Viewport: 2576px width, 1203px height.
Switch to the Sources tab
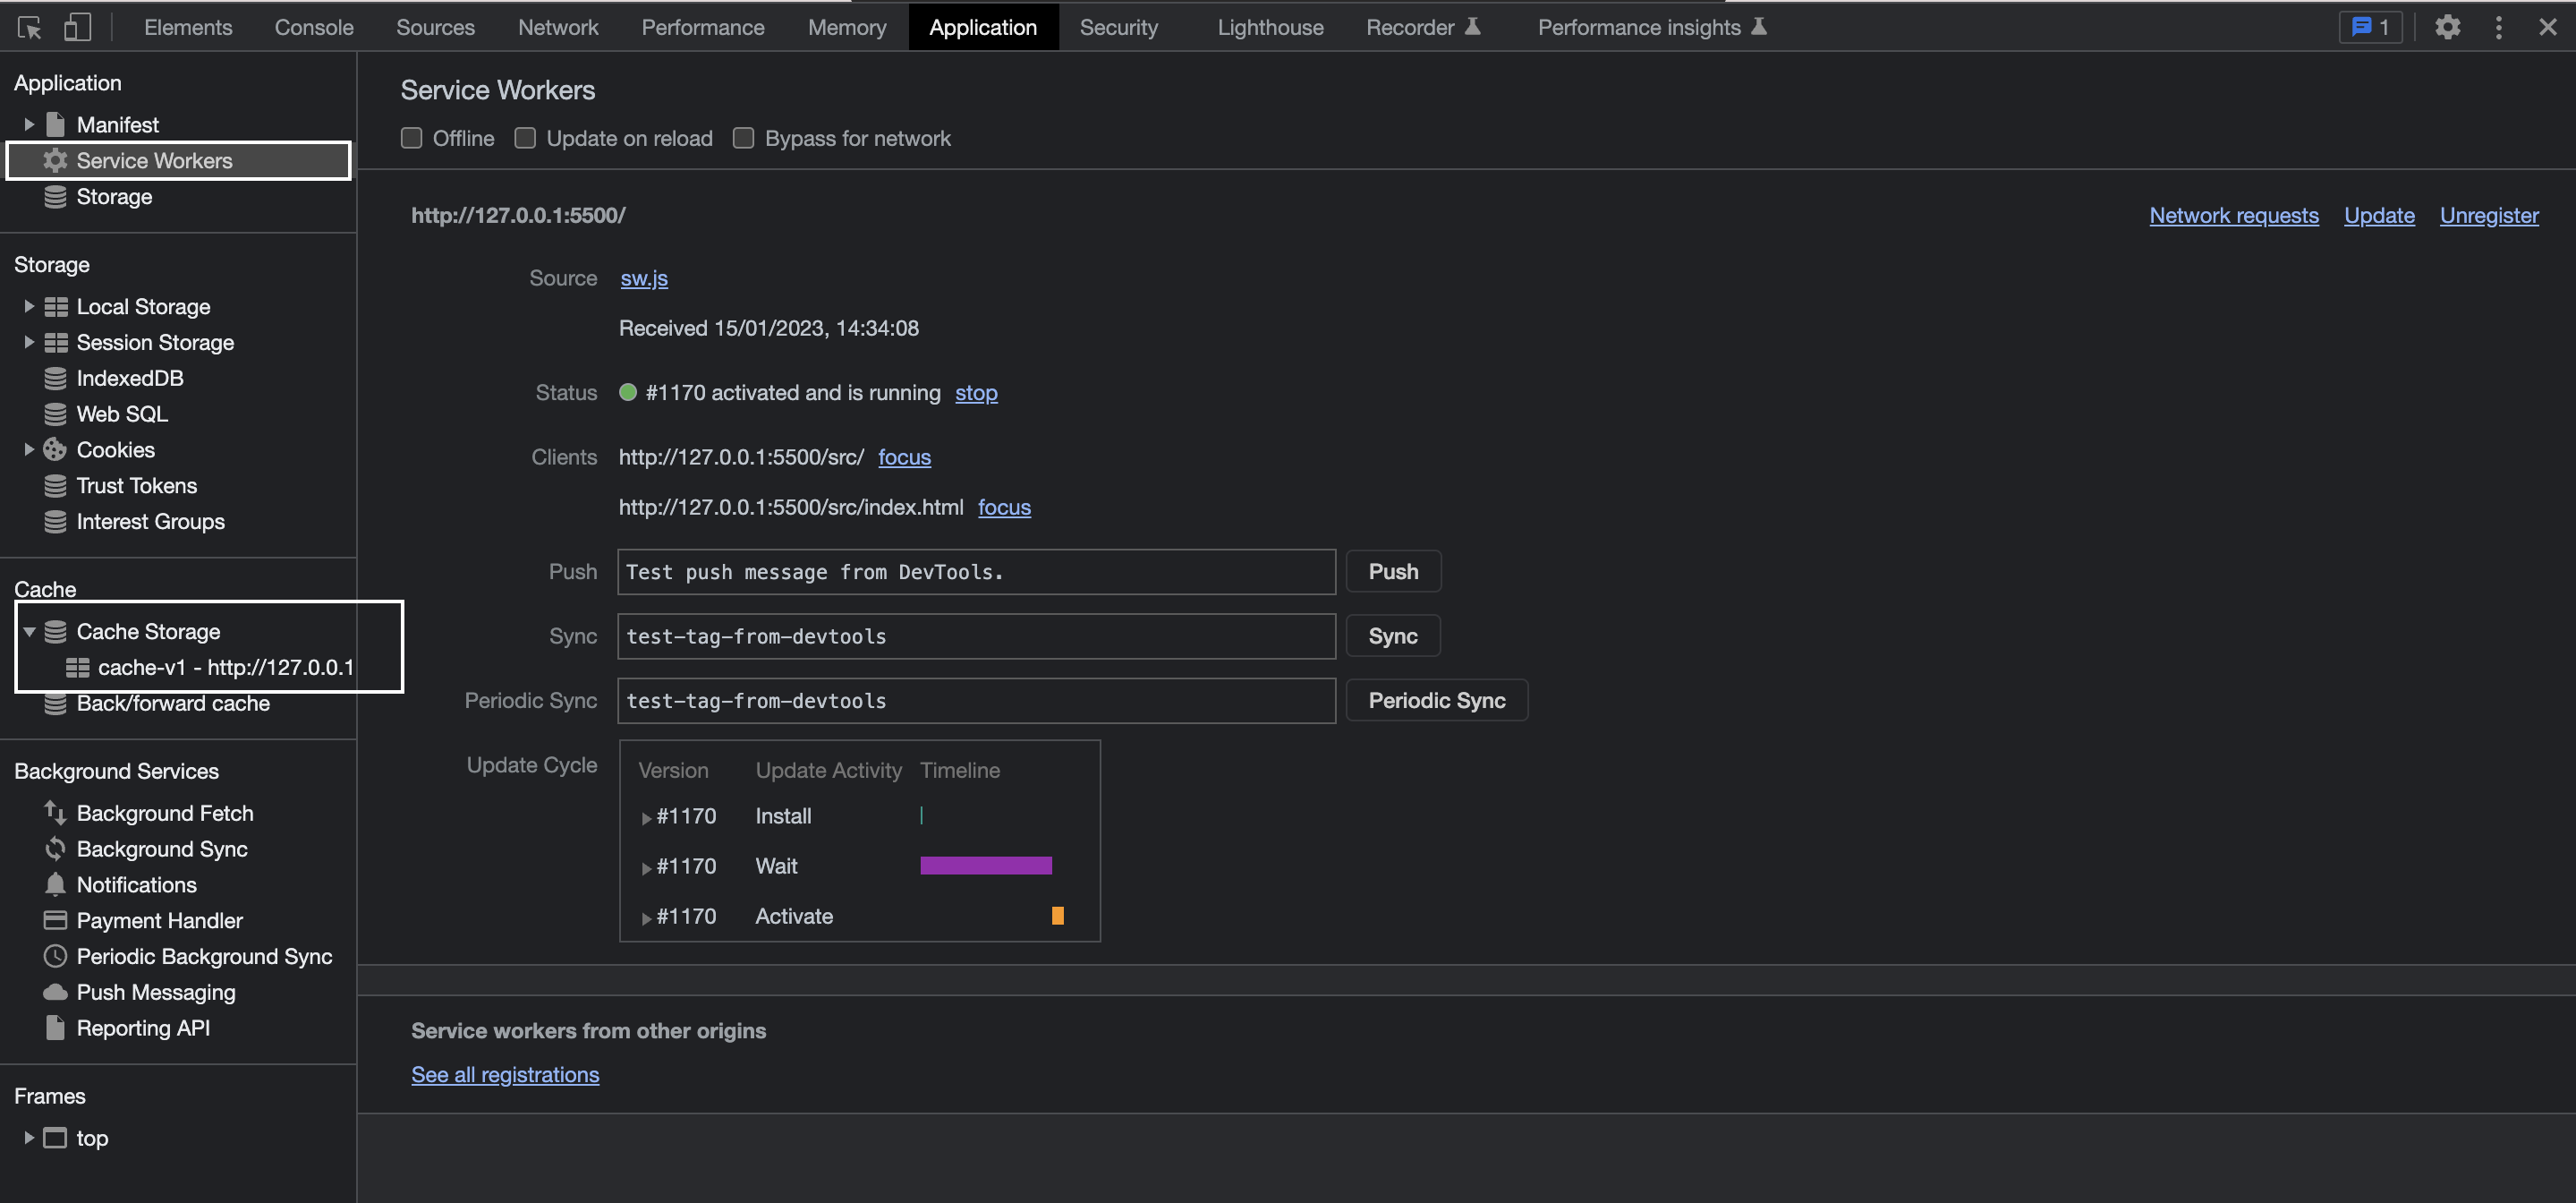(x=435, y=27)
